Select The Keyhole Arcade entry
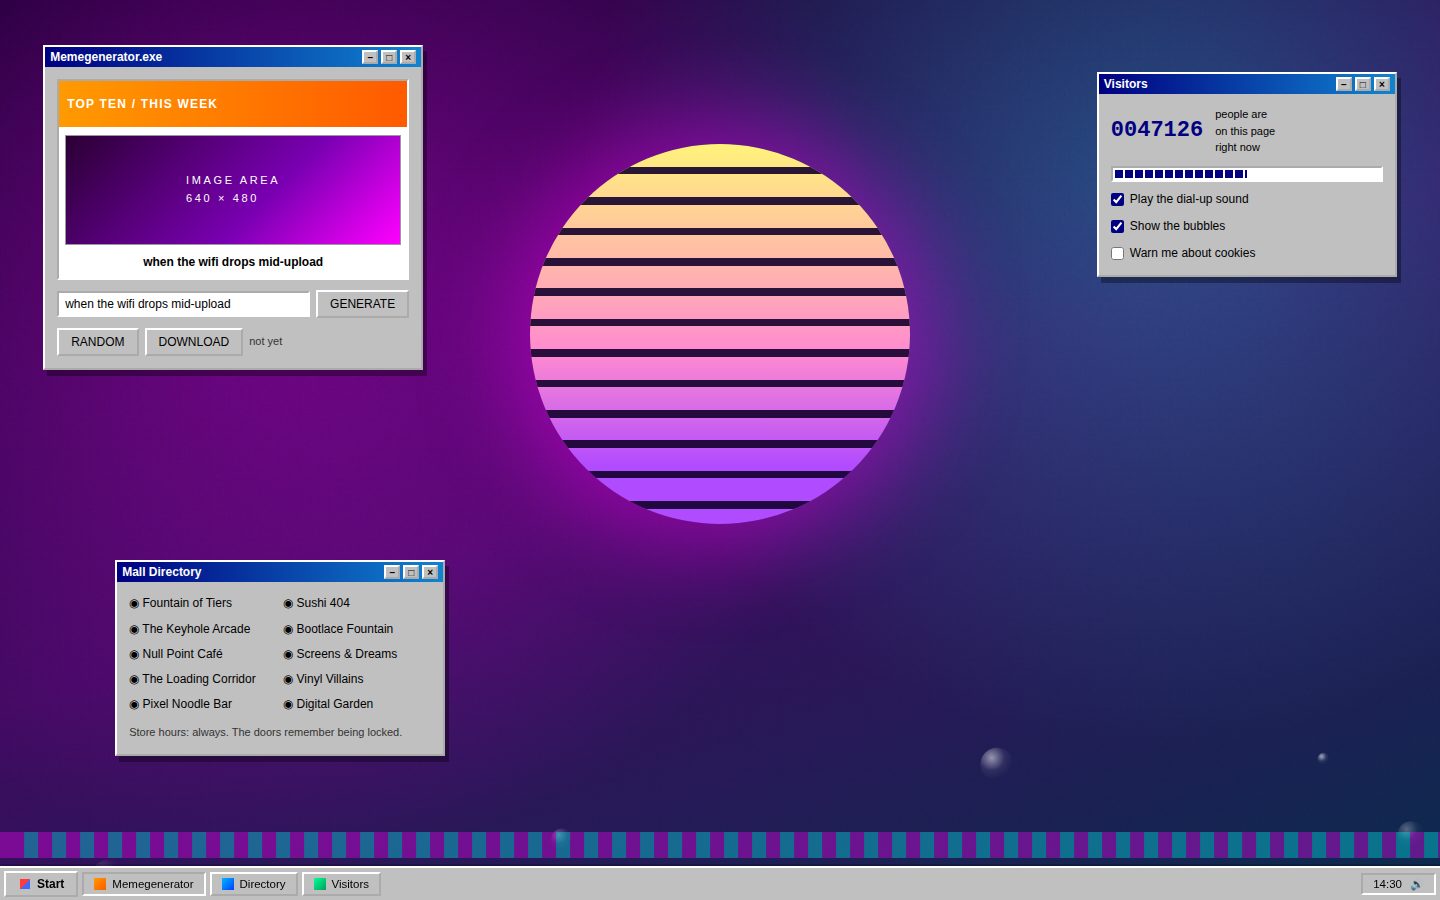 (190, 629)
